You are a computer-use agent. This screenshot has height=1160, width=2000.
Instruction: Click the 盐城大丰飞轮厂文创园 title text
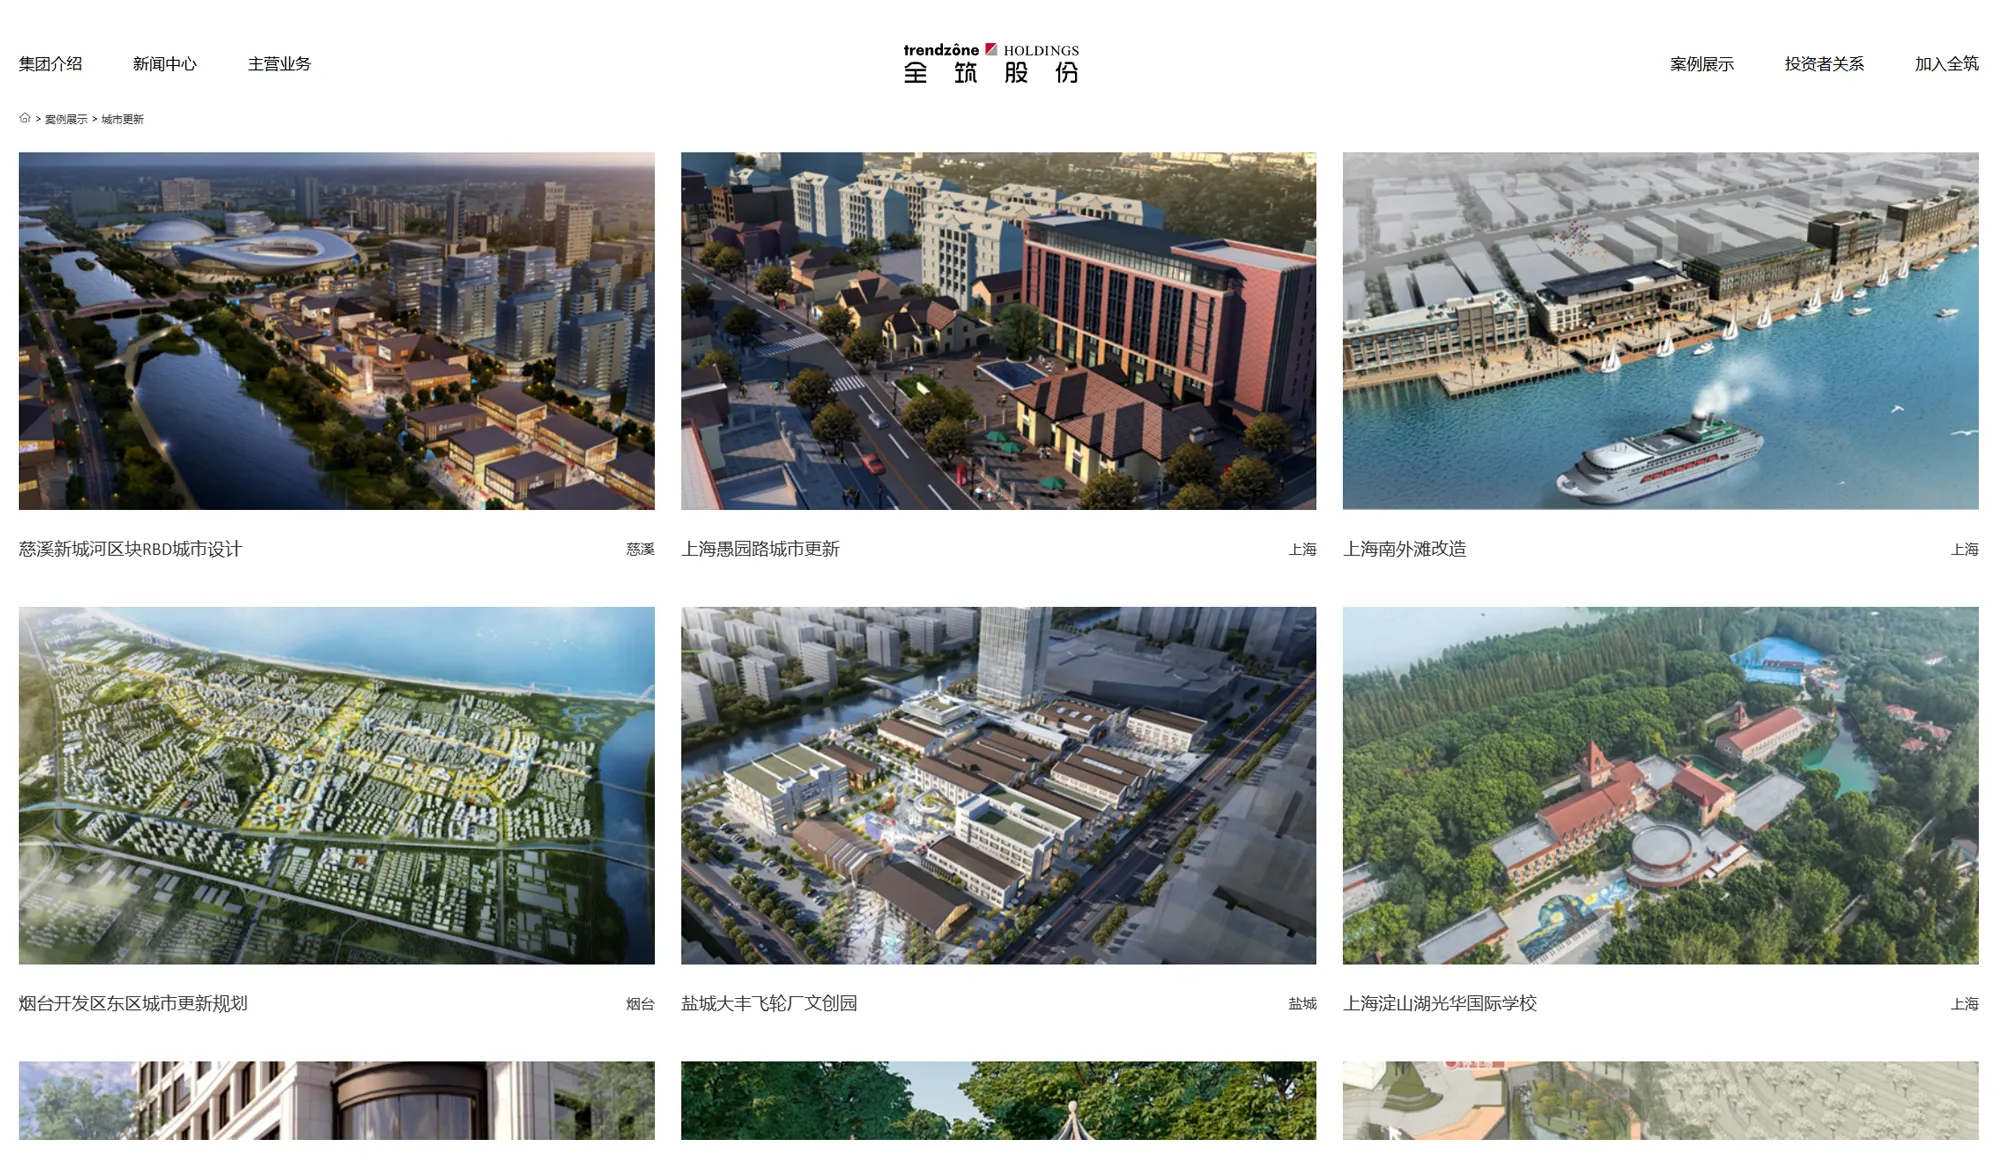tap(769, 1003)
